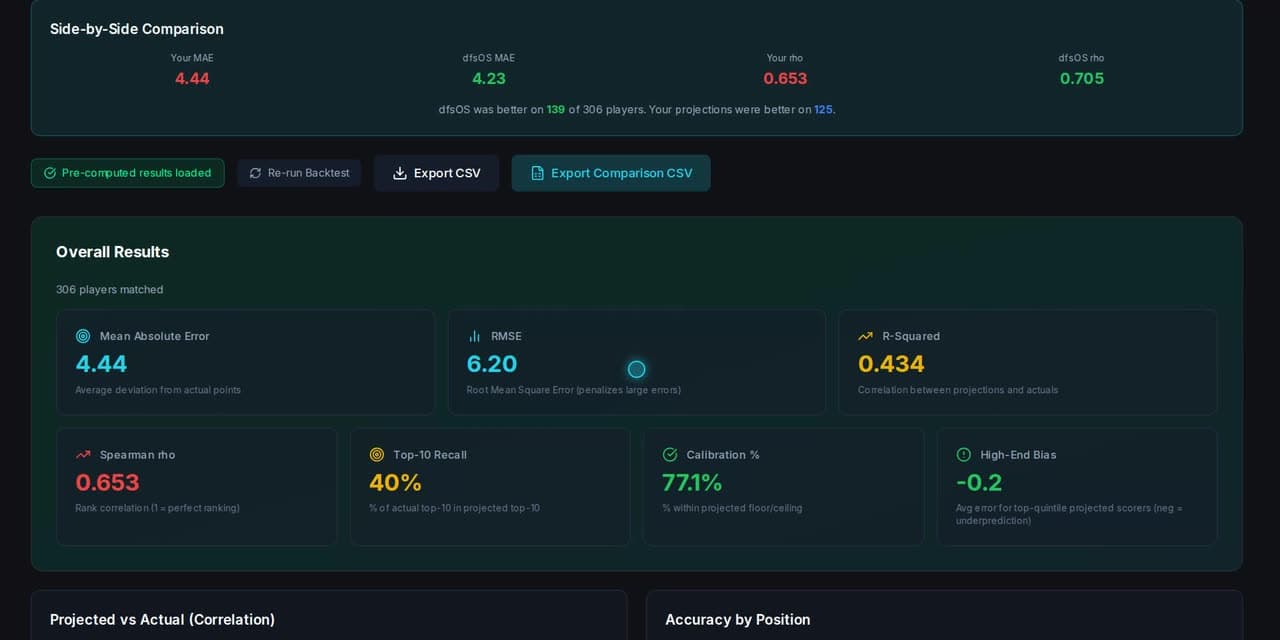This screenshot has width=1280, height=640.
Task: Click the dfsOS rho value 0.705
Action: click(1082, 78)
